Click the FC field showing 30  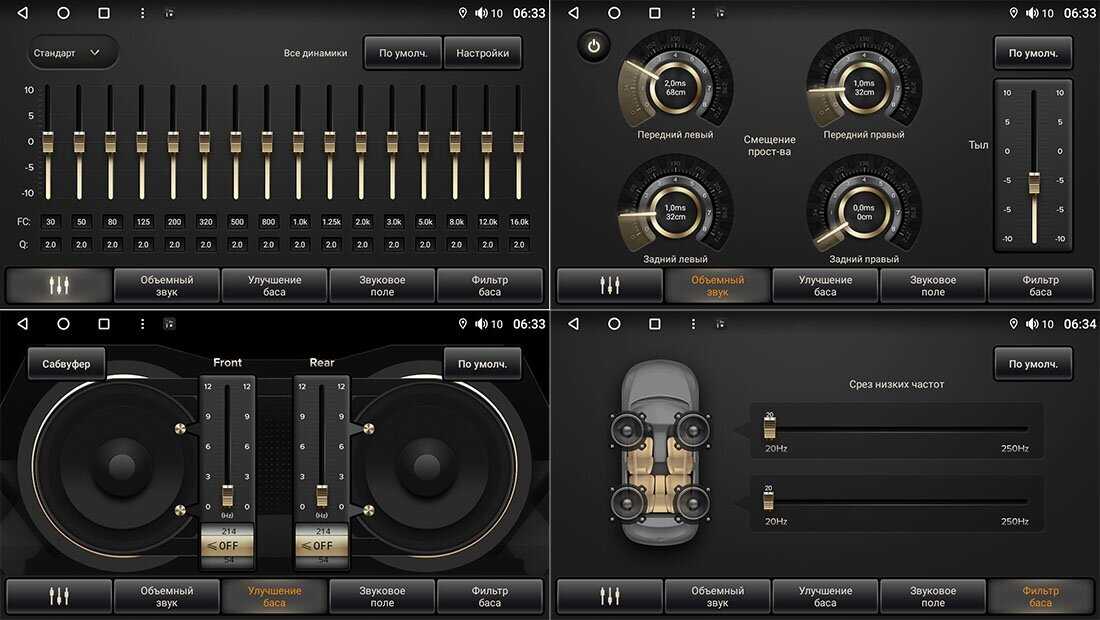(x=50, y=222)
